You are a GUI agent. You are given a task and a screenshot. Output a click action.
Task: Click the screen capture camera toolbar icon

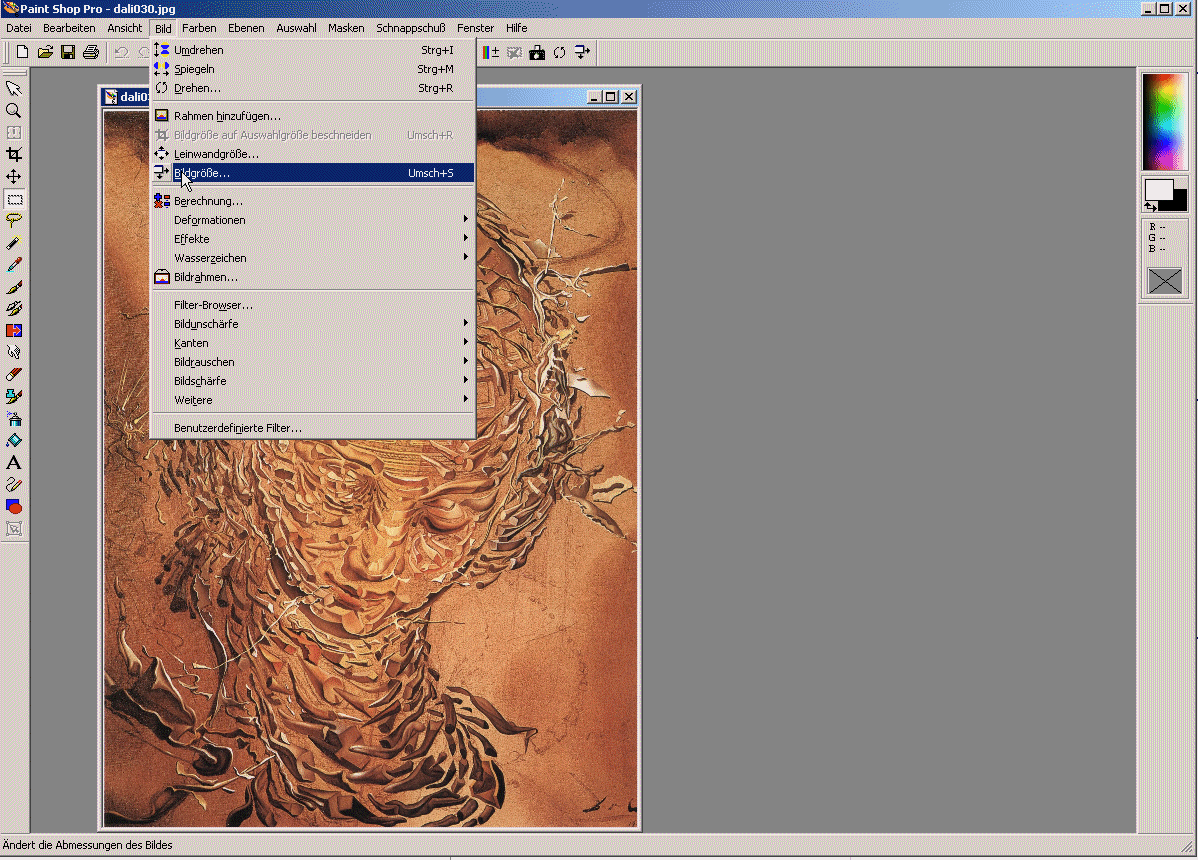click(537, 52)
